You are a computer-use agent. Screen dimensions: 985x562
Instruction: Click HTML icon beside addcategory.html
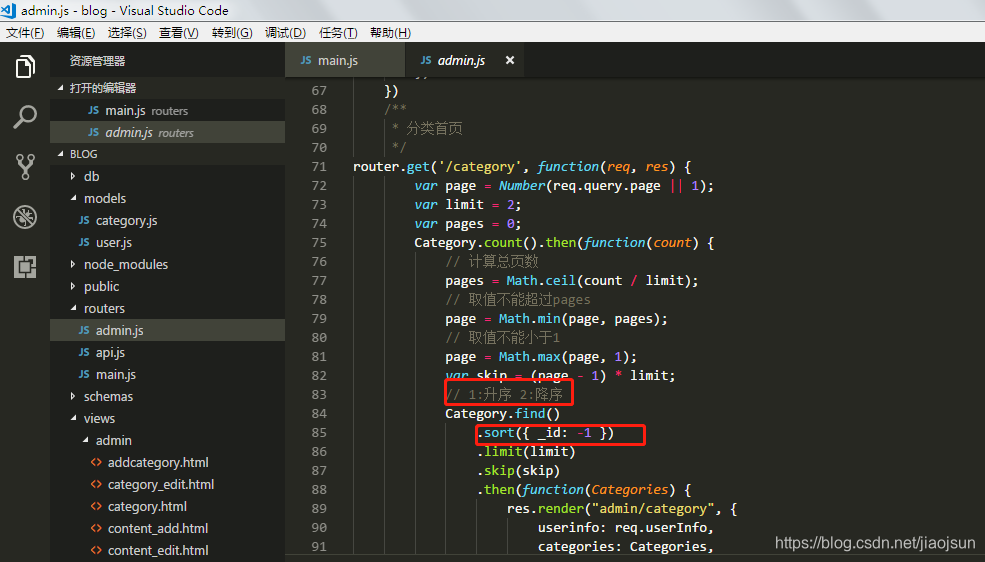tap(96, 463)
